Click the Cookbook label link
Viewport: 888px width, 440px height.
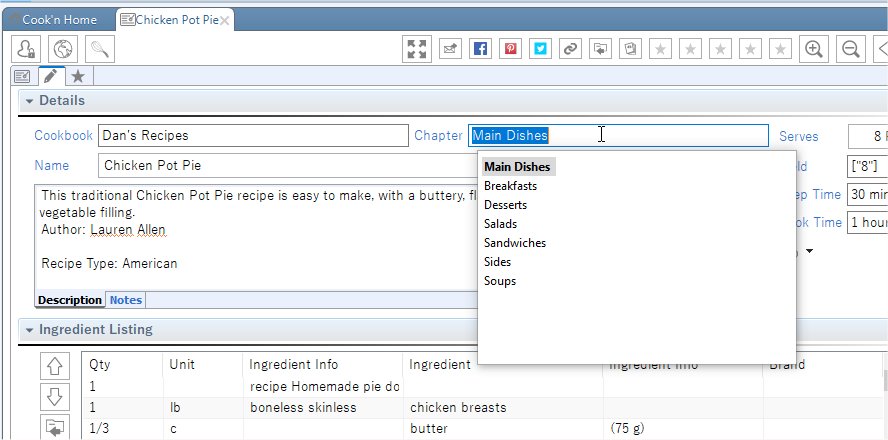pyautogui.click(x=63, y=136)
